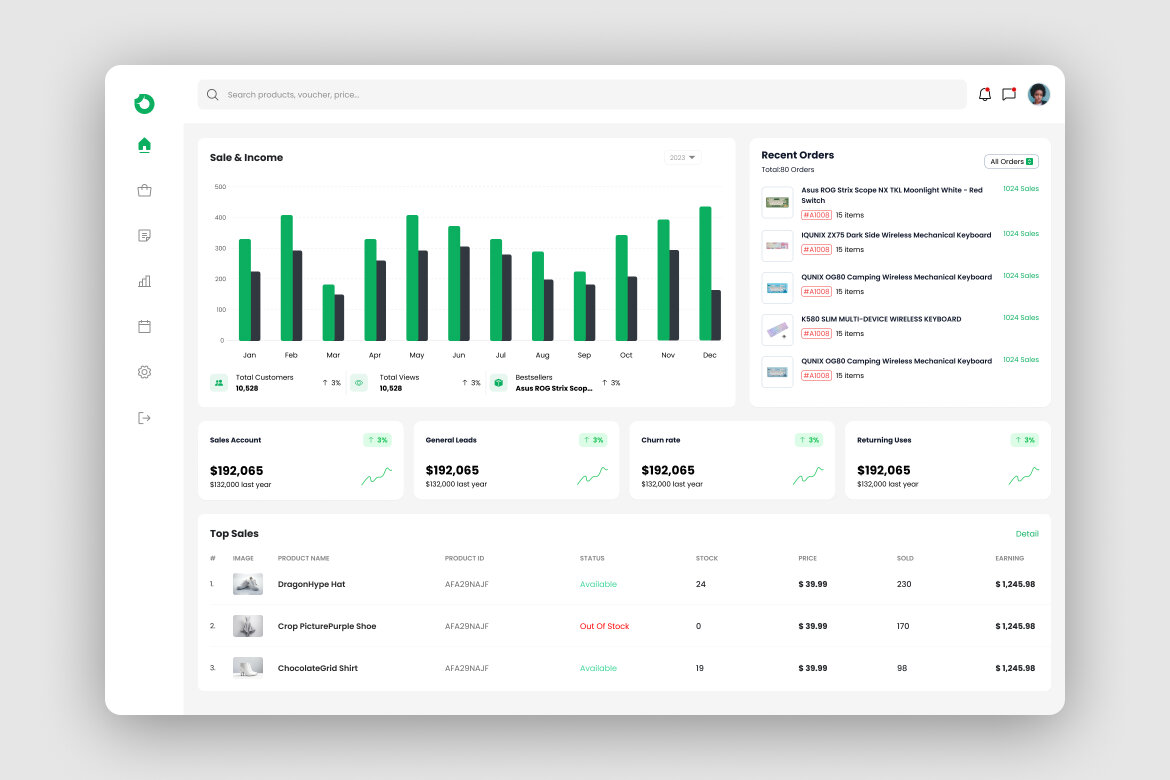
Task: Open notifications via the bell icon
Action: pyautogui.click(x=984, y=94)
